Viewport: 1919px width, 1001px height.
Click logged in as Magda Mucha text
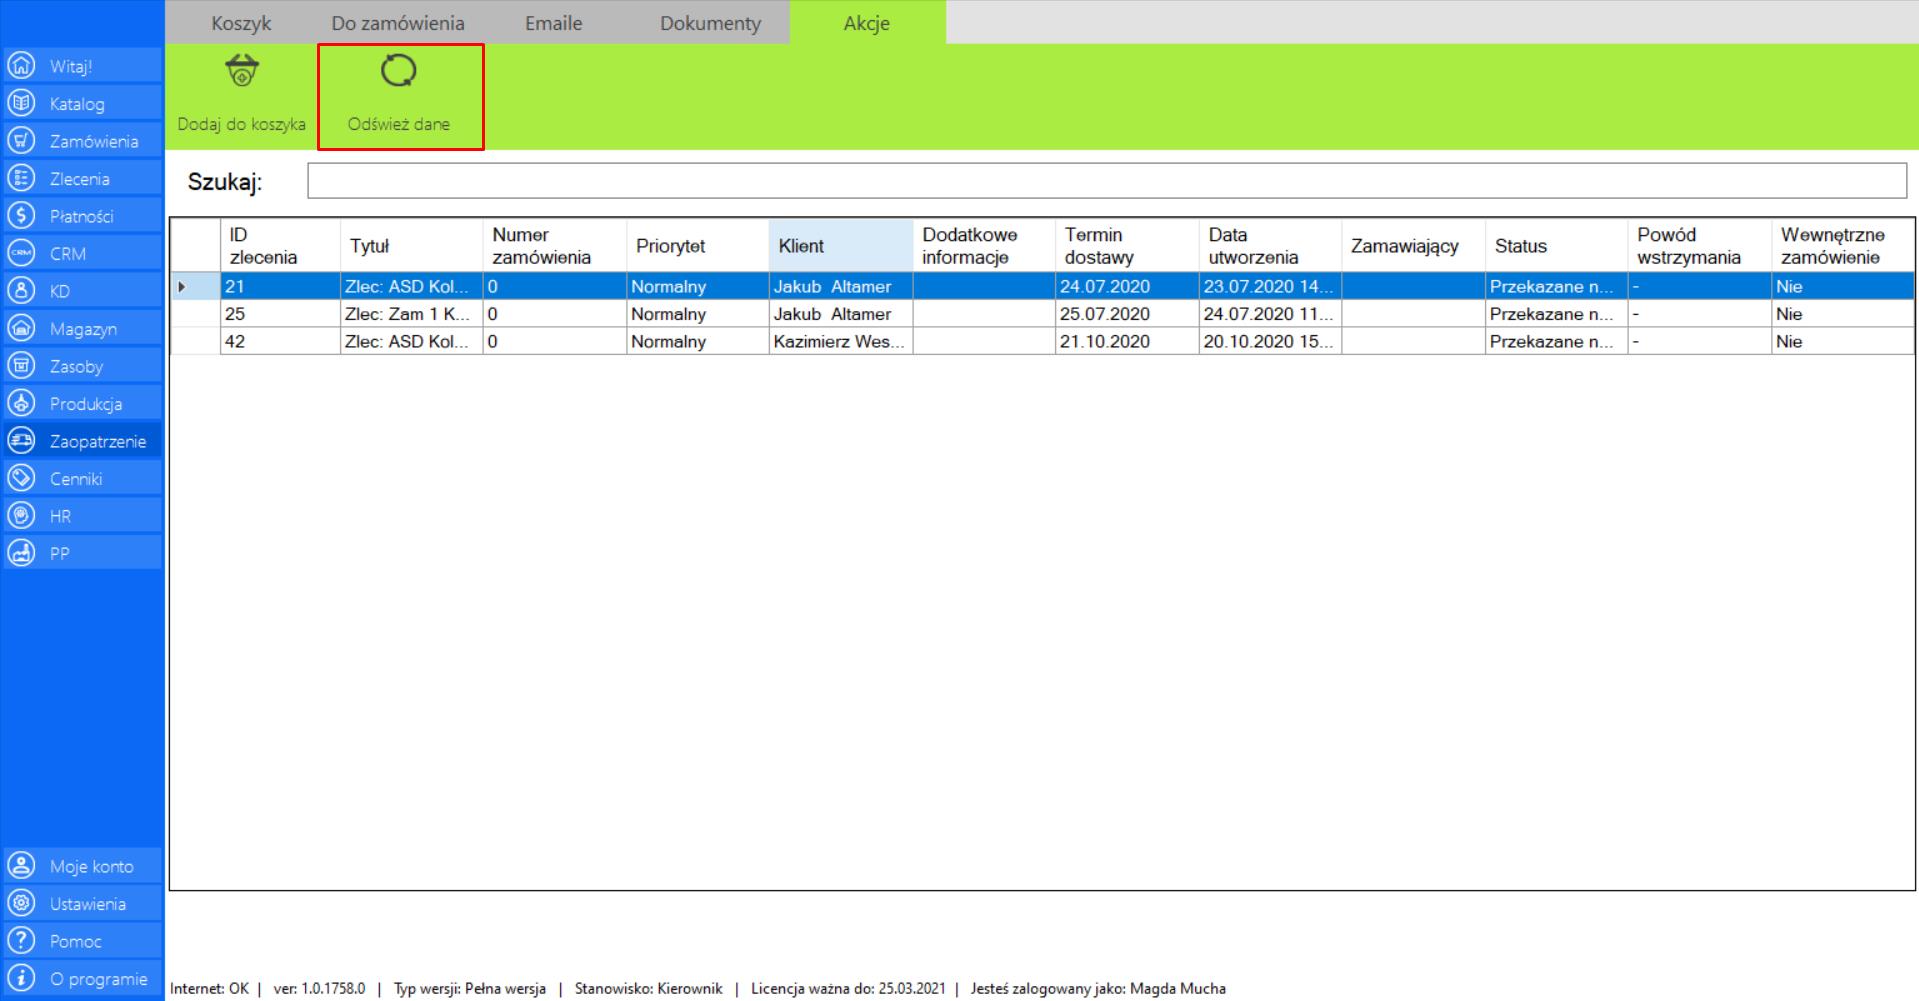[x=1098, y=988]
